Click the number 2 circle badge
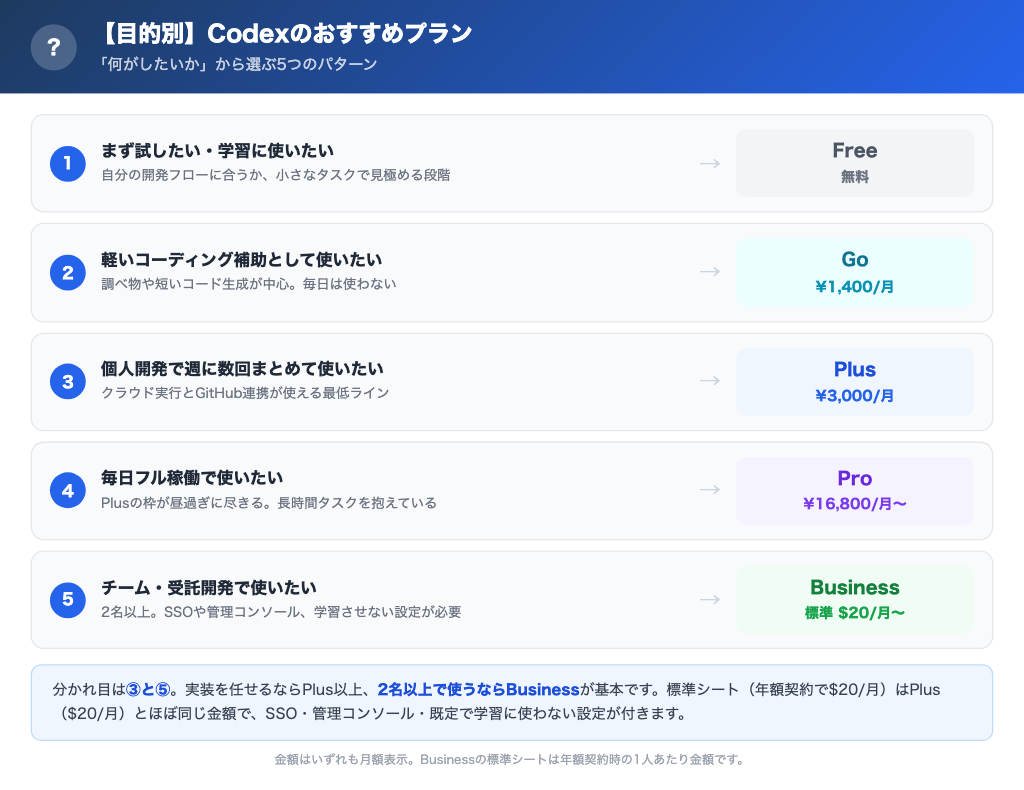Screen dimensions: 1024x790 (x=68, y=272)
